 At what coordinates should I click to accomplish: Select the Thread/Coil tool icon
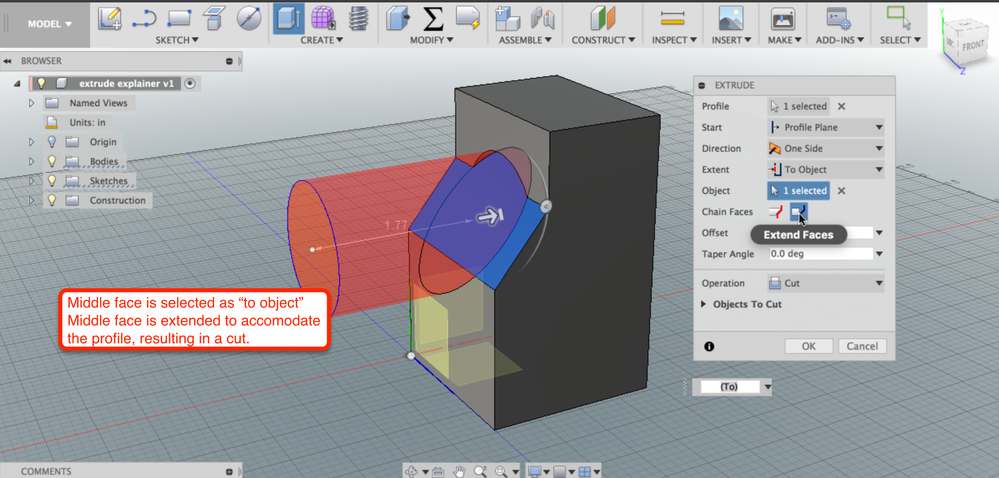click(x=360, y=18)
